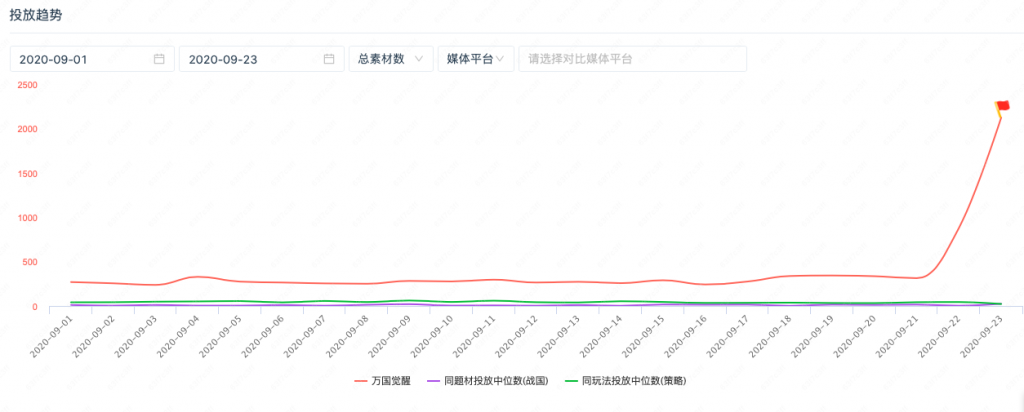1024x412 pixels.
Task: Click the end date field 2020-09-23
Action: click(x=261, y=59)
